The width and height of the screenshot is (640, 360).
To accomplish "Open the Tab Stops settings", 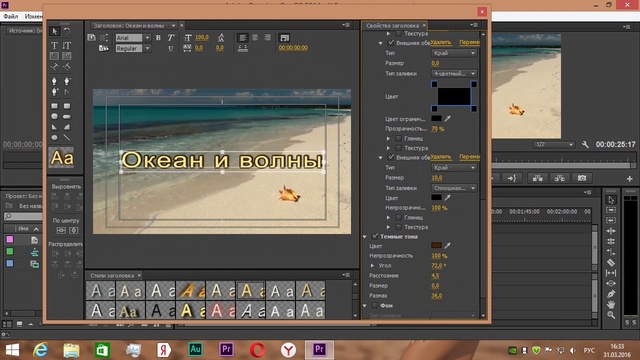I will point(242,48).
